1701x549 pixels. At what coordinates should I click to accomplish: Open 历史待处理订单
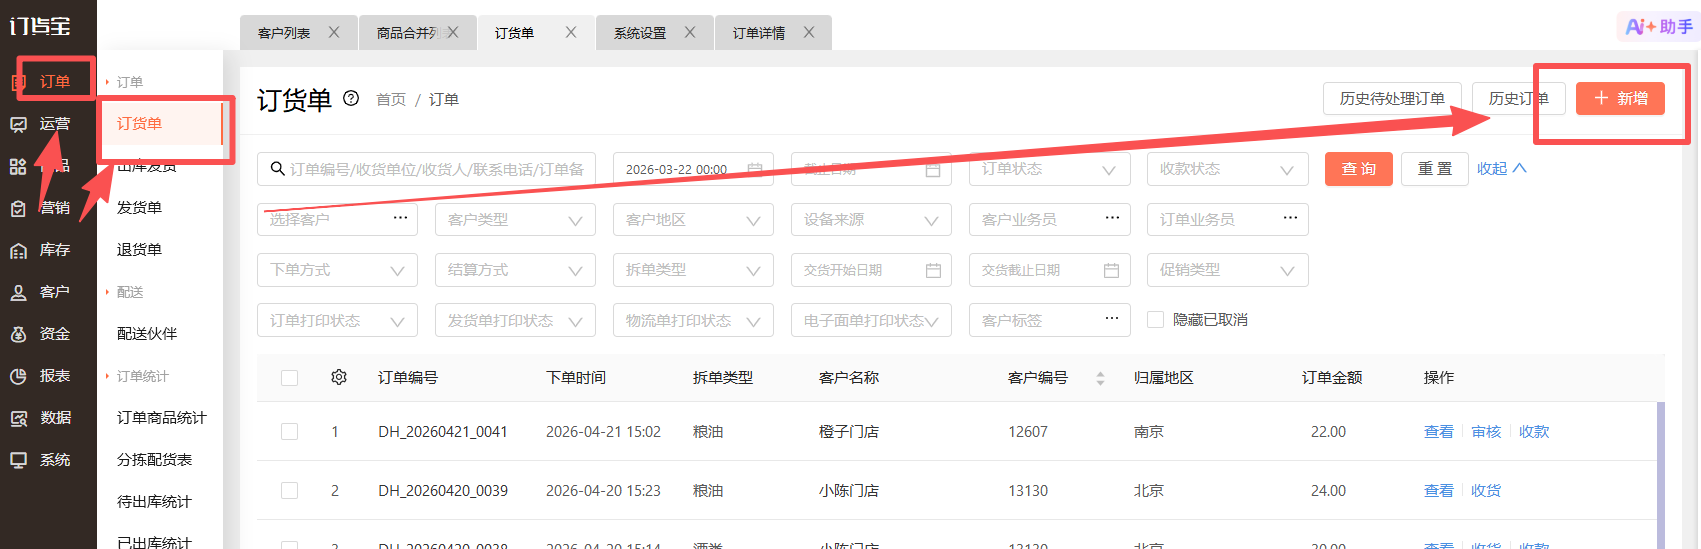[x=1392, y=98]
